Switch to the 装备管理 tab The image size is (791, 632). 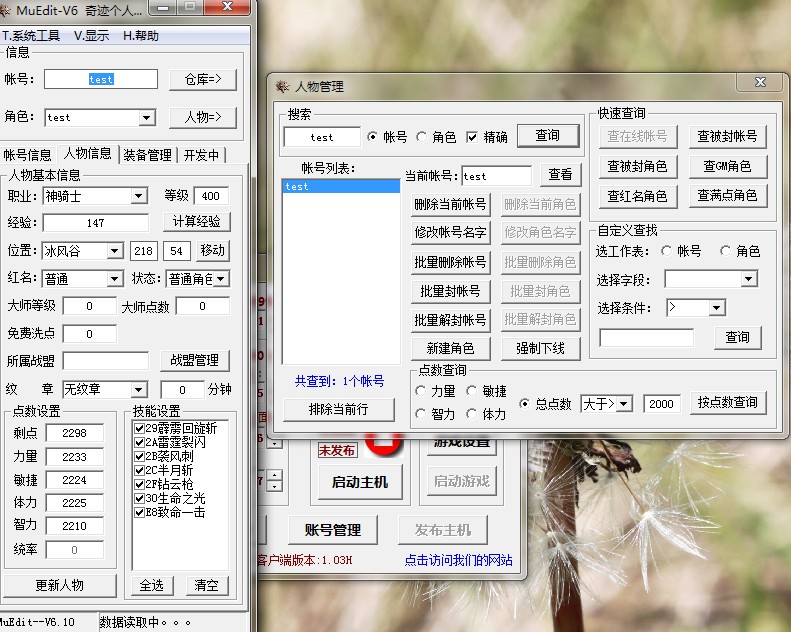147,155
